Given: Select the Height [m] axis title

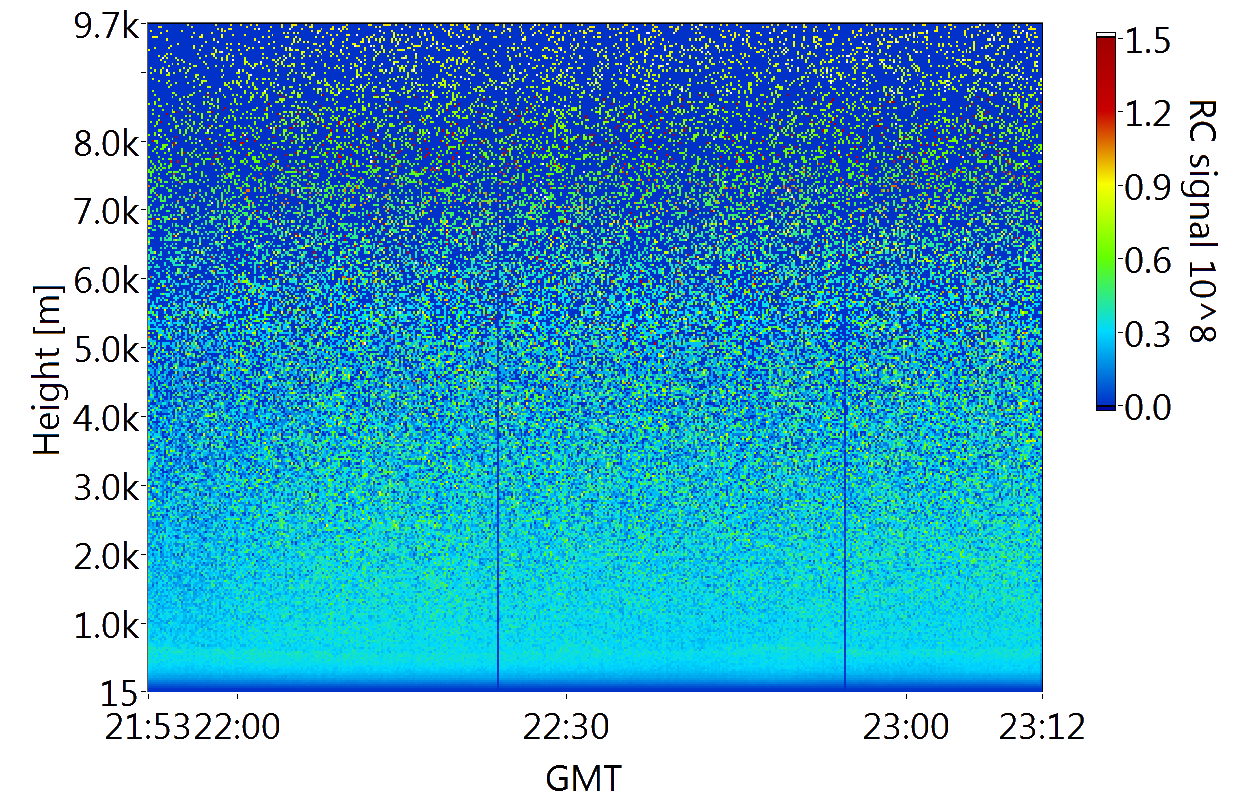Looking at the screenshot, I should point(47,368).
